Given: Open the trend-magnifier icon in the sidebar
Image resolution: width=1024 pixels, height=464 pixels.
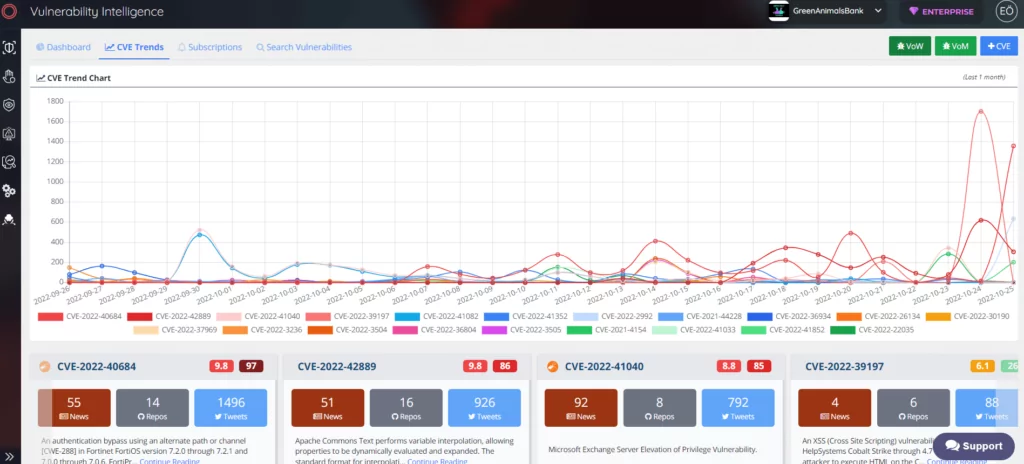Looking at the screenshot, I should click(9, 162).
